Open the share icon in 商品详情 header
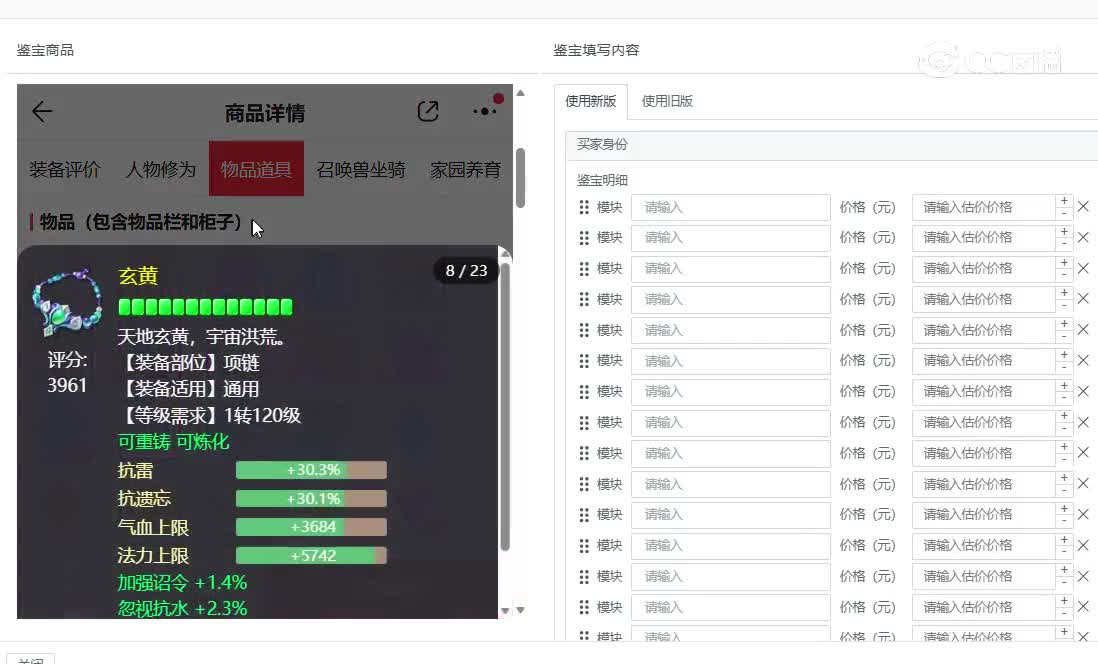This screenshot has height=664, width=1098. click(428, 111)
